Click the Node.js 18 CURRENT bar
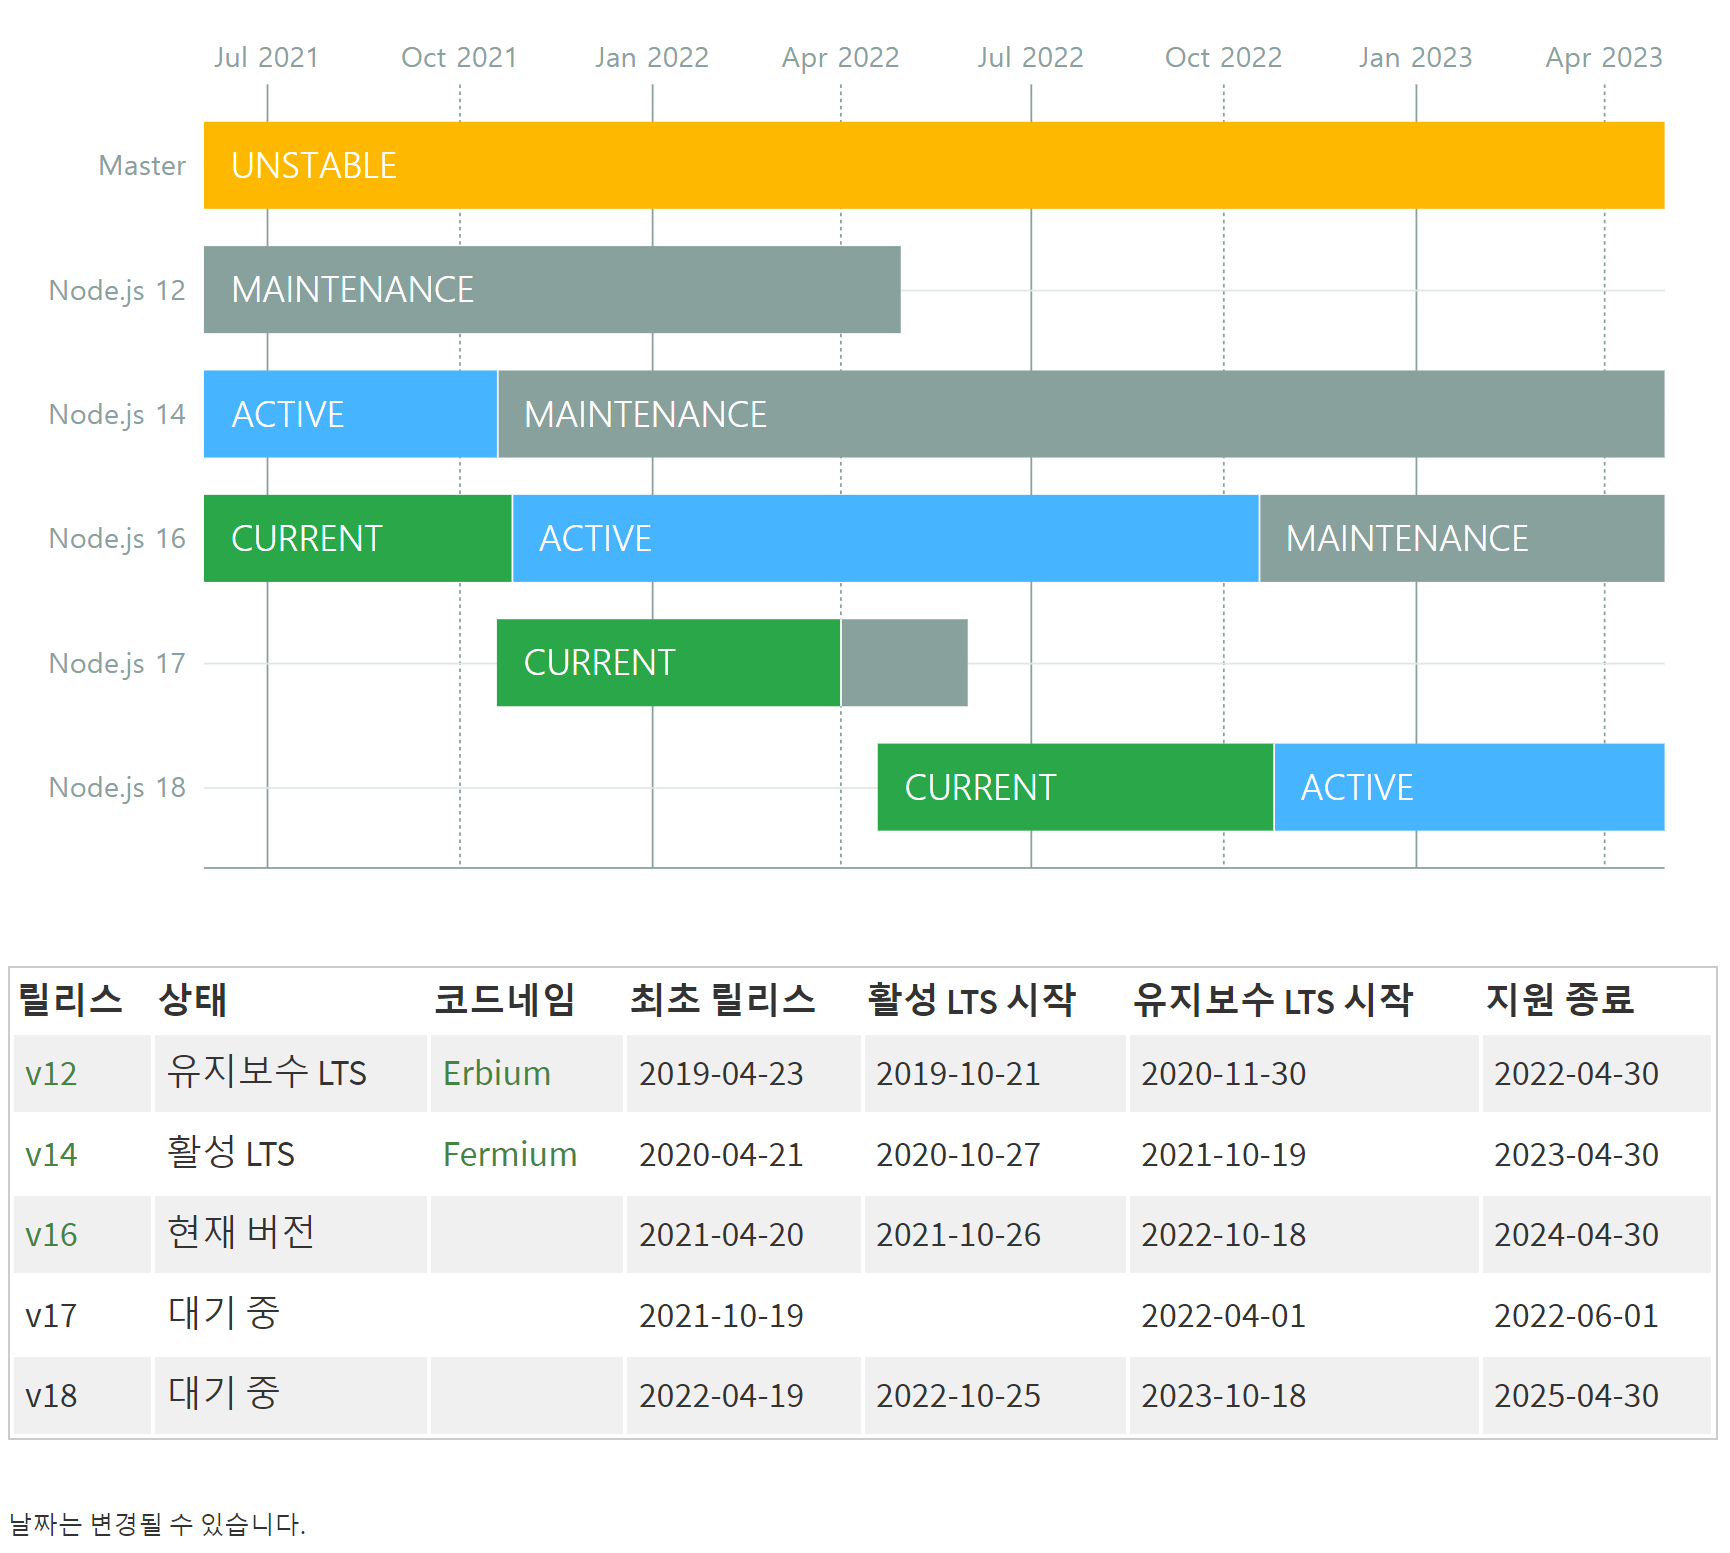Screen dimensions: 1730x1553 click(1075, 787)
